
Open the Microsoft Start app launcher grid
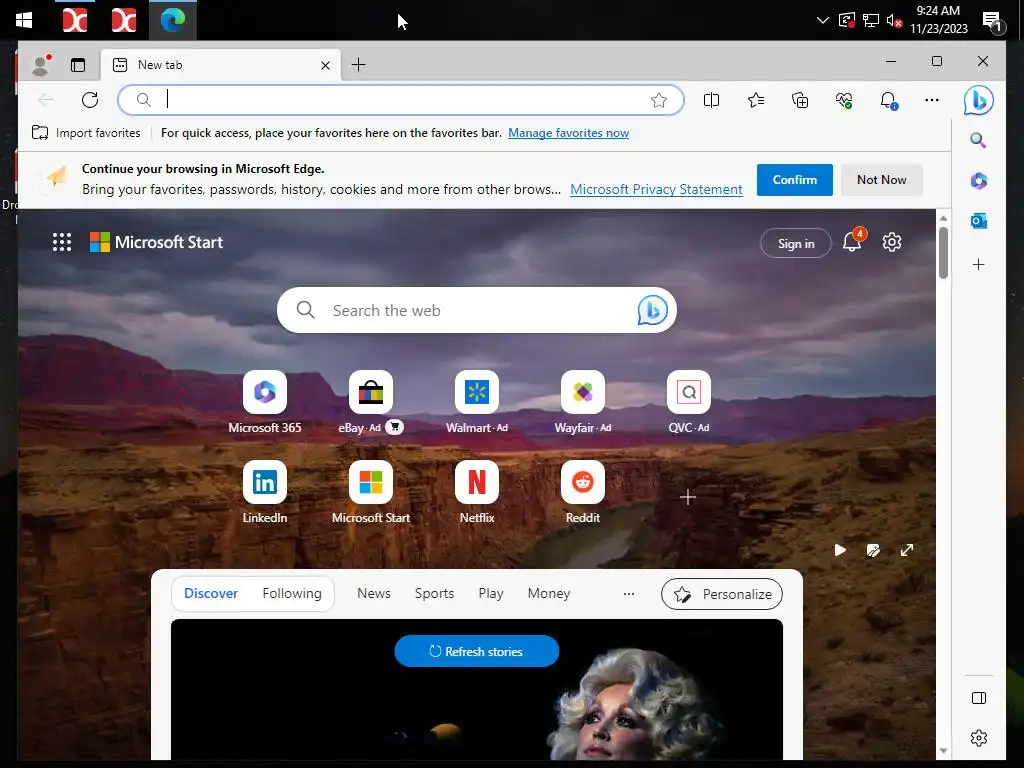coord(62,242)
